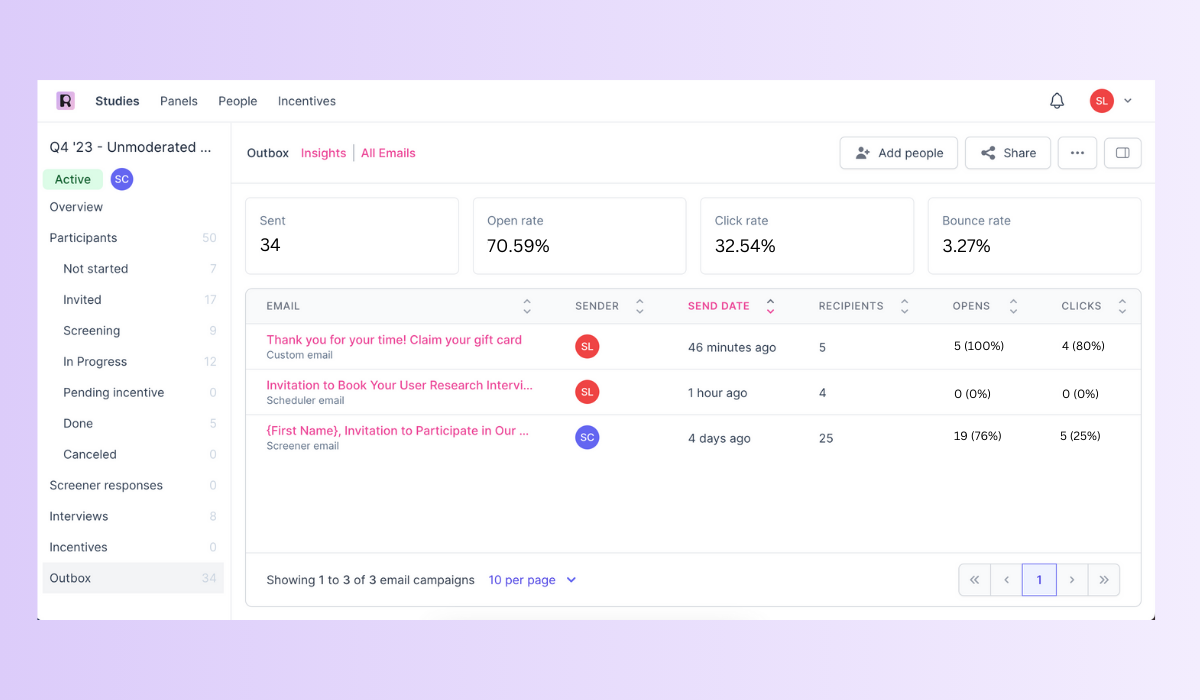Click the SL sender avatar in Thank you row
This screenshot has height=700, width=1200.
coord(587,347)
